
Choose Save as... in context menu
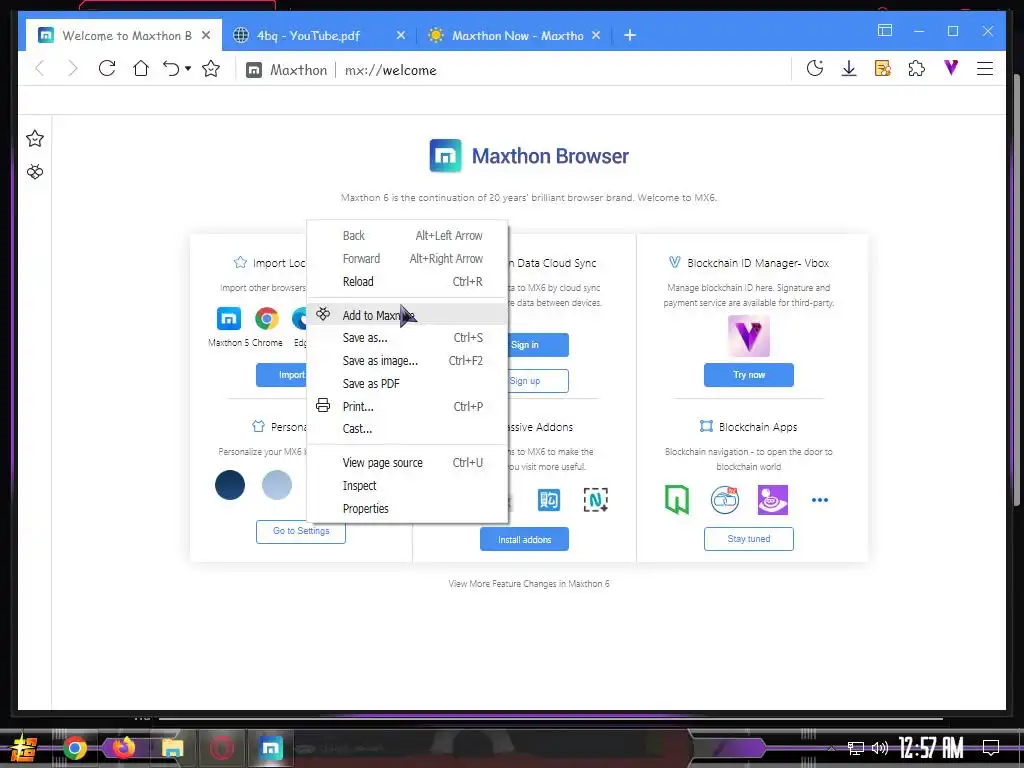[408, 338]
